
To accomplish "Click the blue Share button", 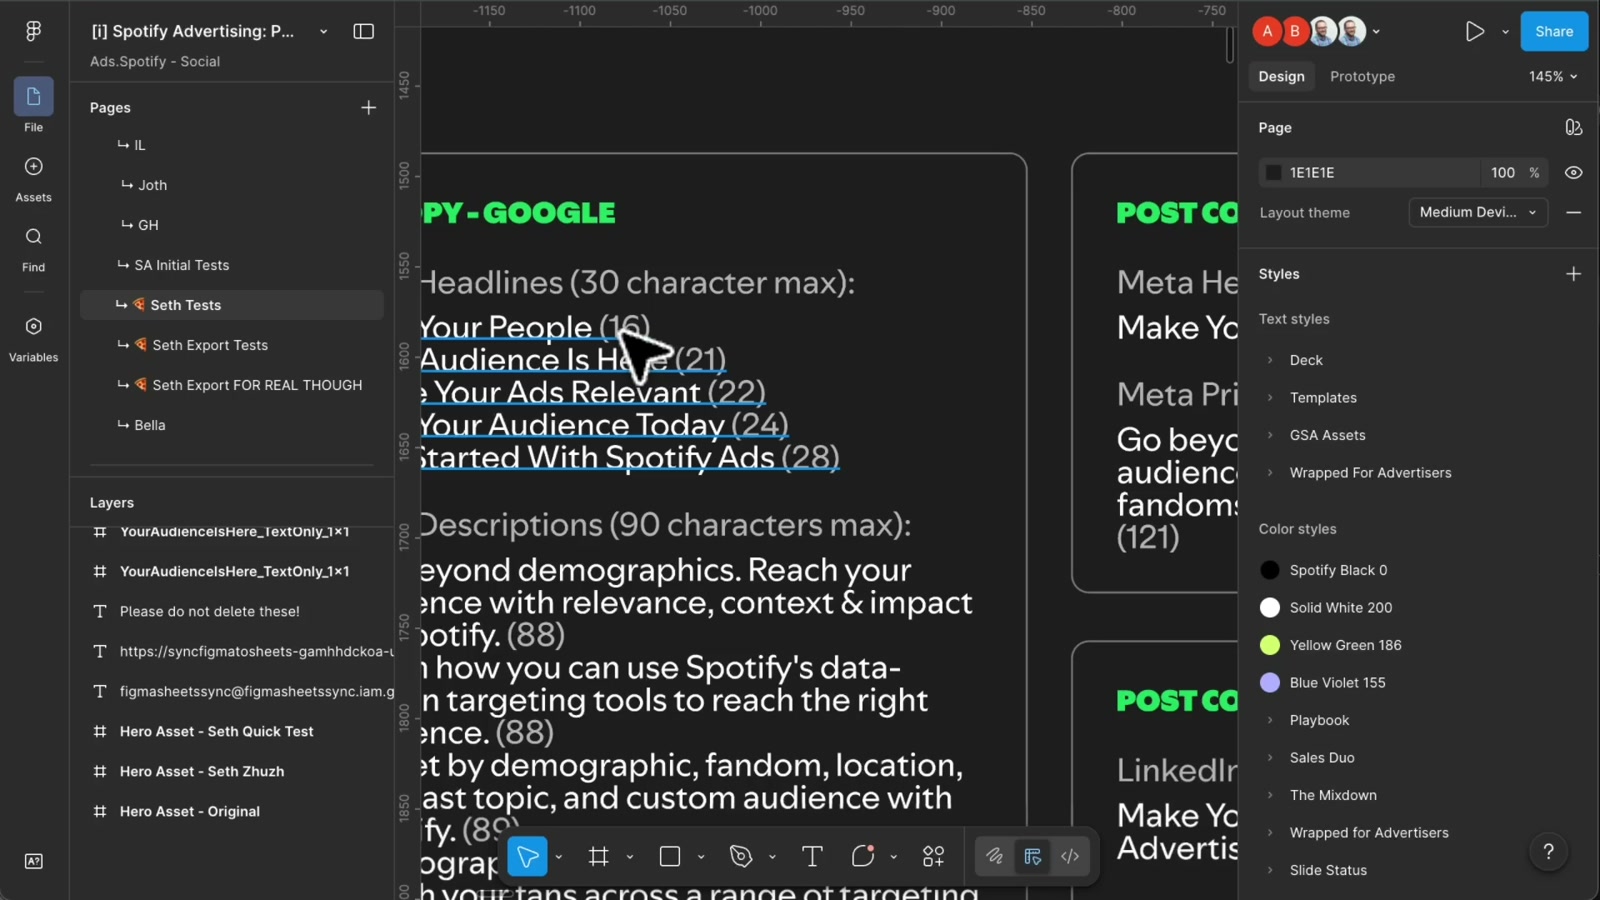I will 1554,31.
